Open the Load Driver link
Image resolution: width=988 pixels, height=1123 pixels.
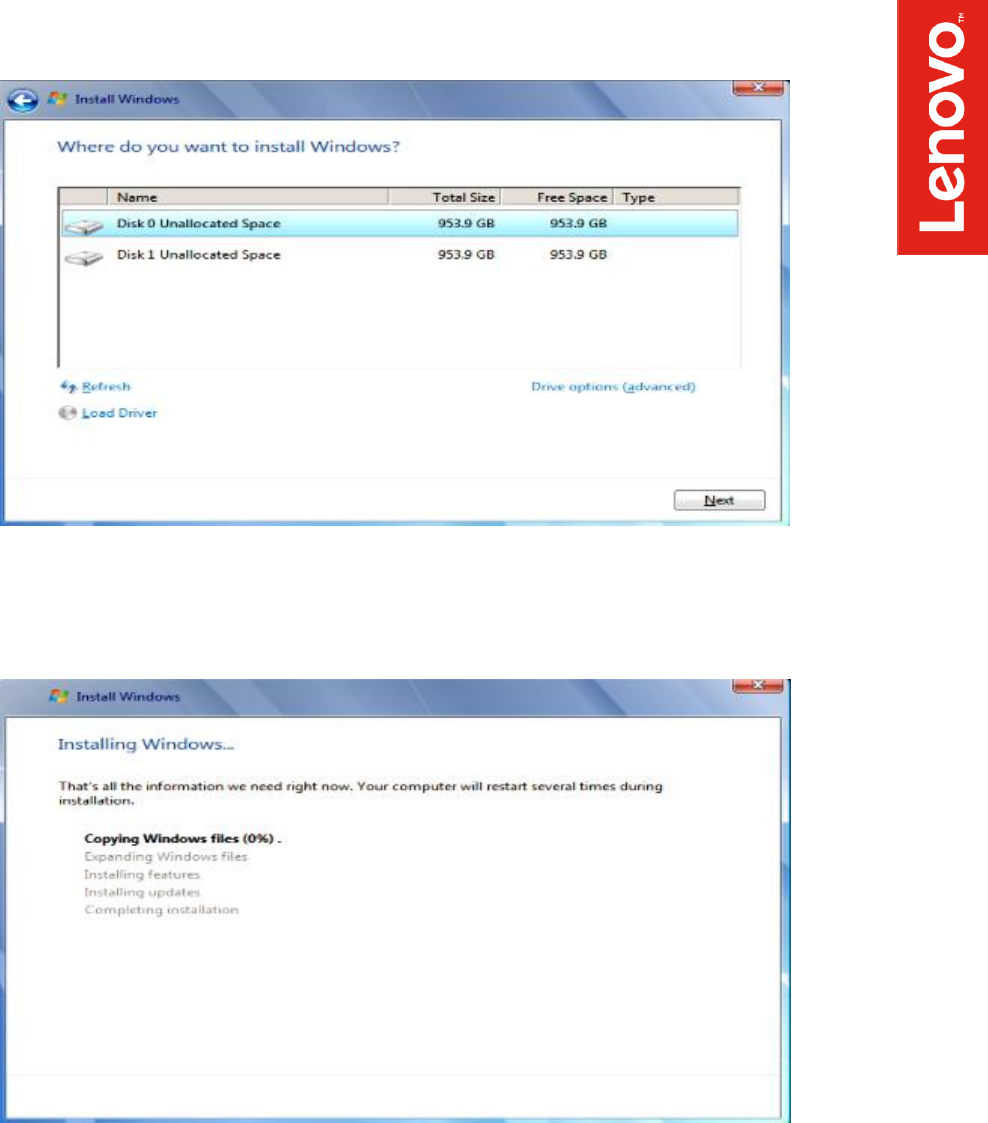pyautogui.click(x=119, y=413)
